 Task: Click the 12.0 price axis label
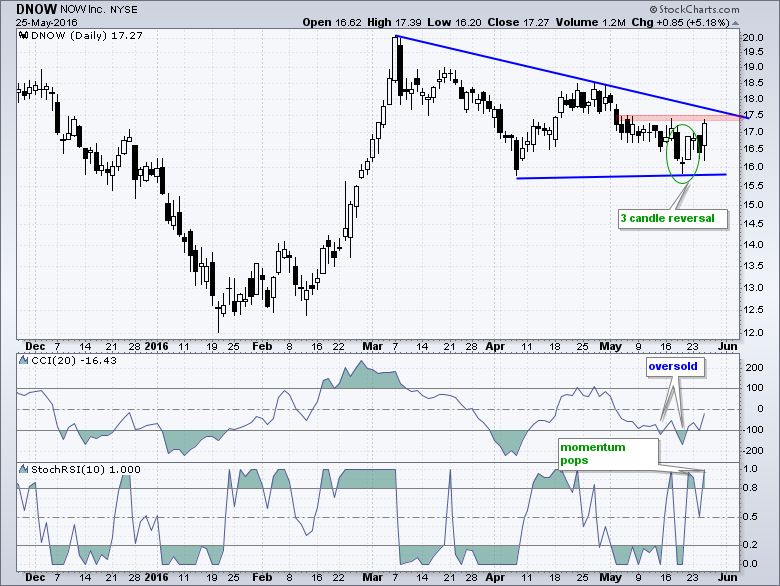(753, 333)
